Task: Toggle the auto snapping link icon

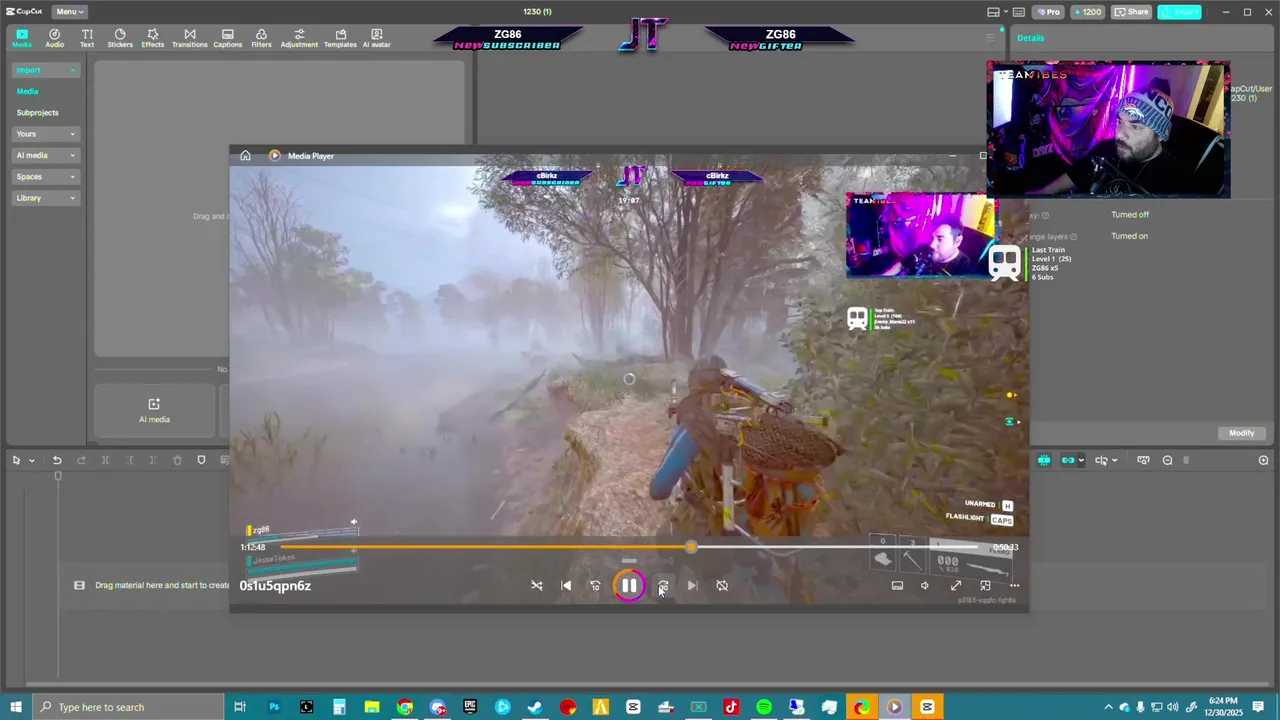Action: pos(1068,460)
